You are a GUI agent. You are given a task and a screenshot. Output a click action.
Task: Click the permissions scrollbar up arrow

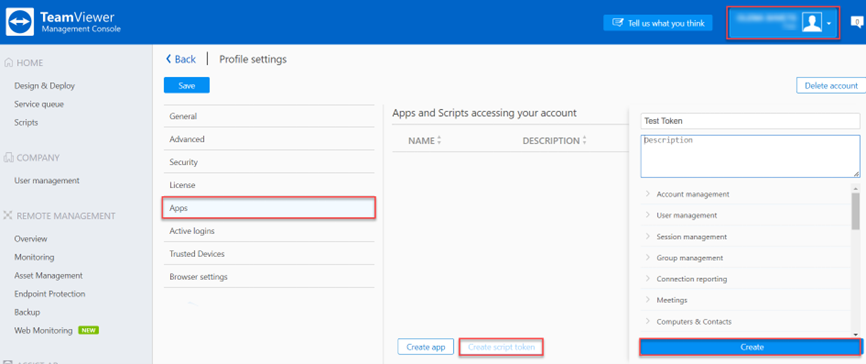[x=856, y=188]
